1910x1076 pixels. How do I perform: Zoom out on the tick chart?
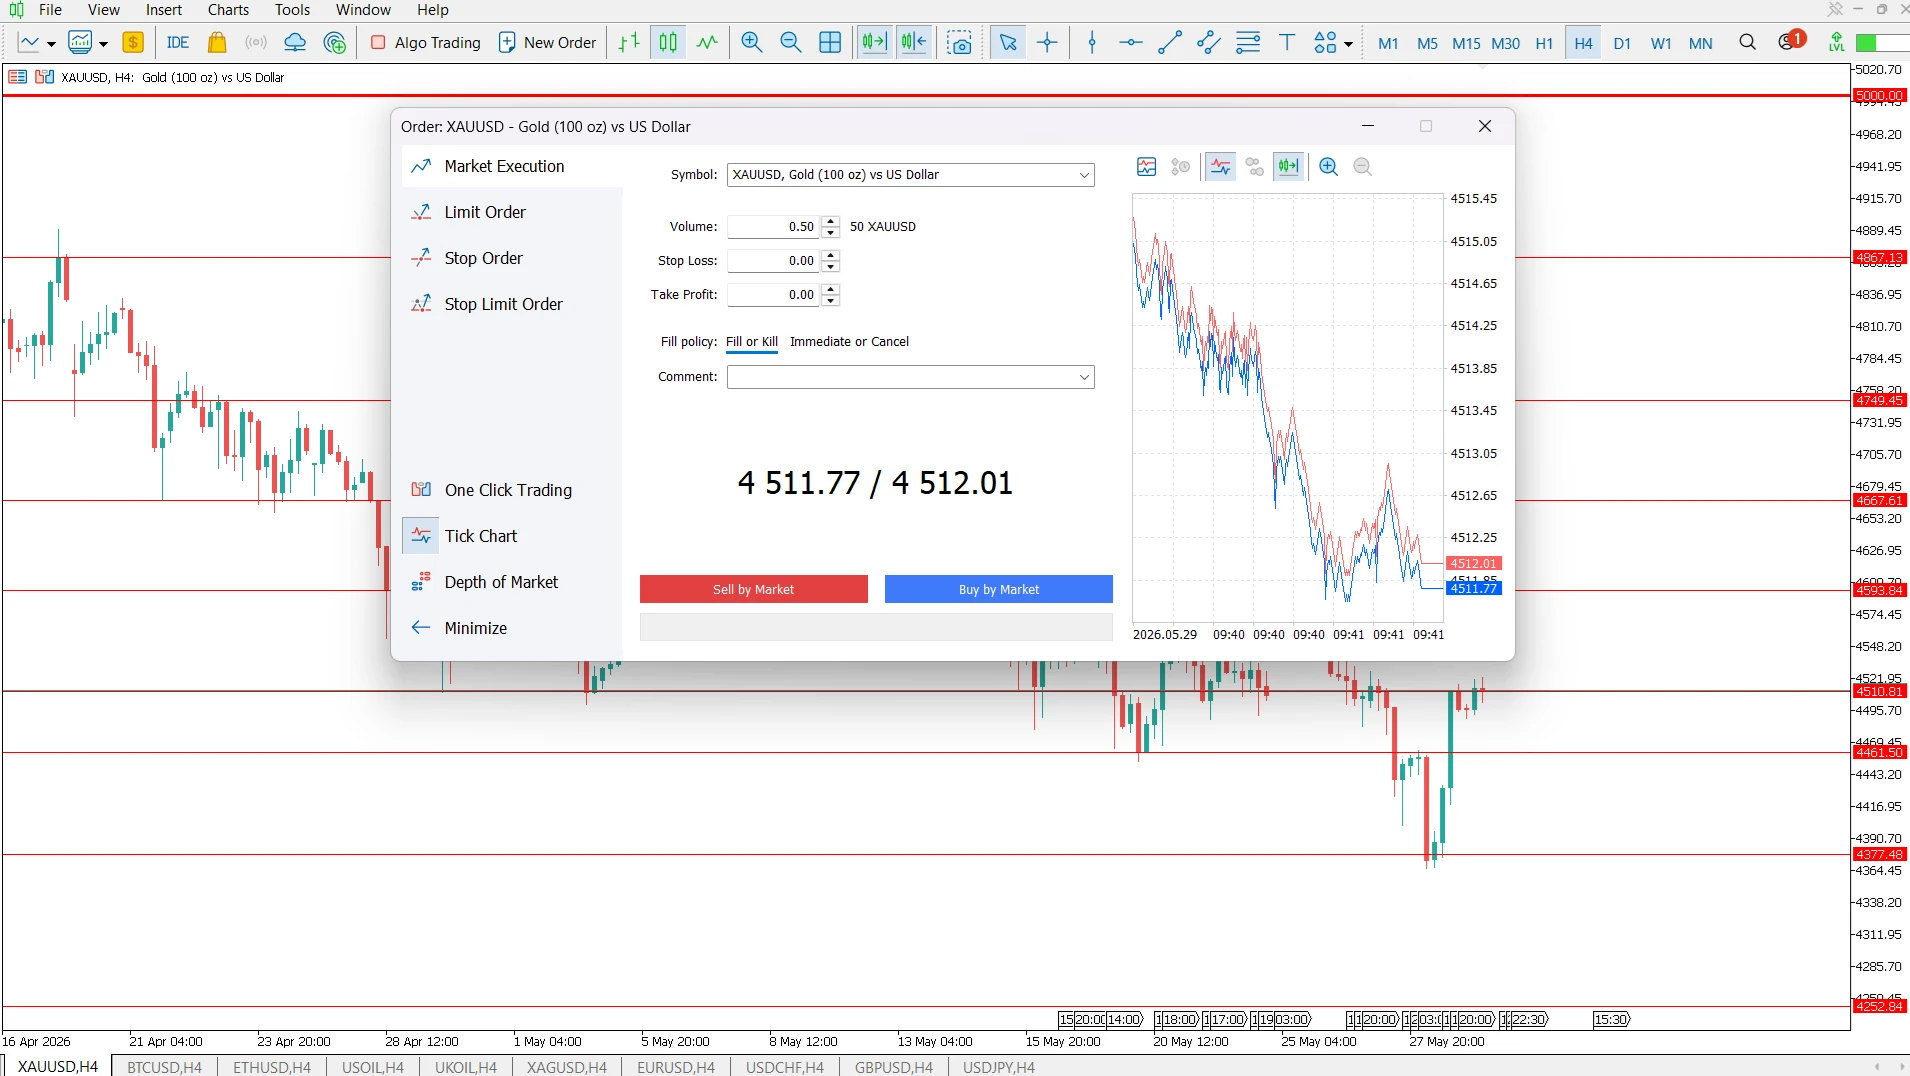click(1362, 167)
